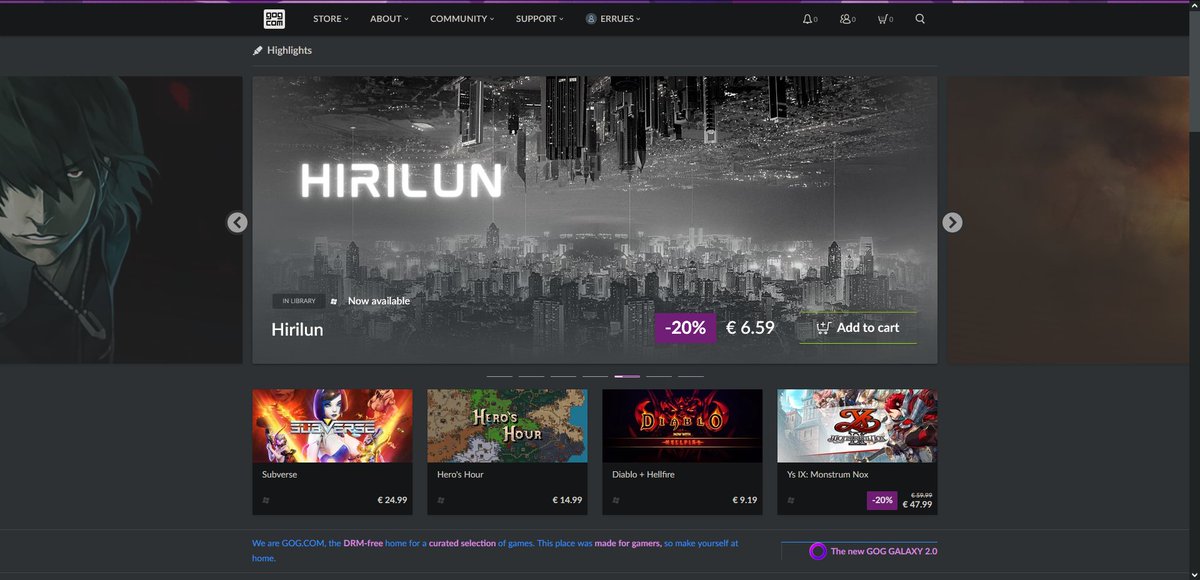Open the notifications bell icon
The width and height of the screenshot is (1200, 580).
[x=808, y=19]
